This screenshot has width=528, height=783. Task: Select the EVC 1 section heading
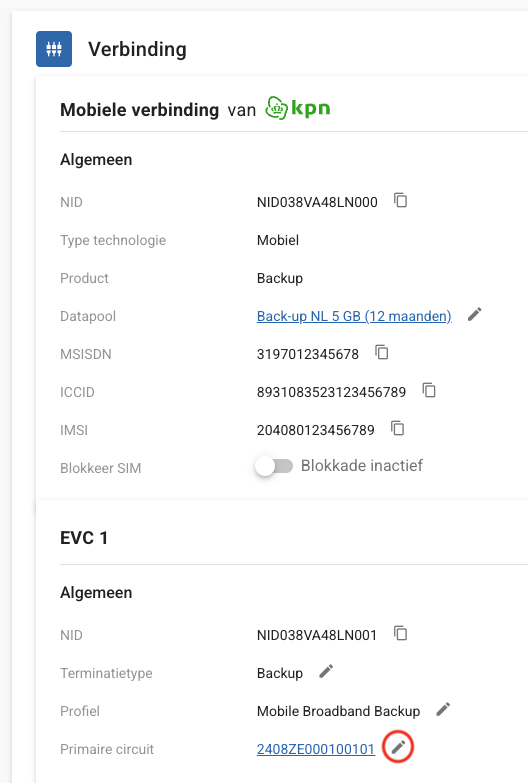point(84,538)
